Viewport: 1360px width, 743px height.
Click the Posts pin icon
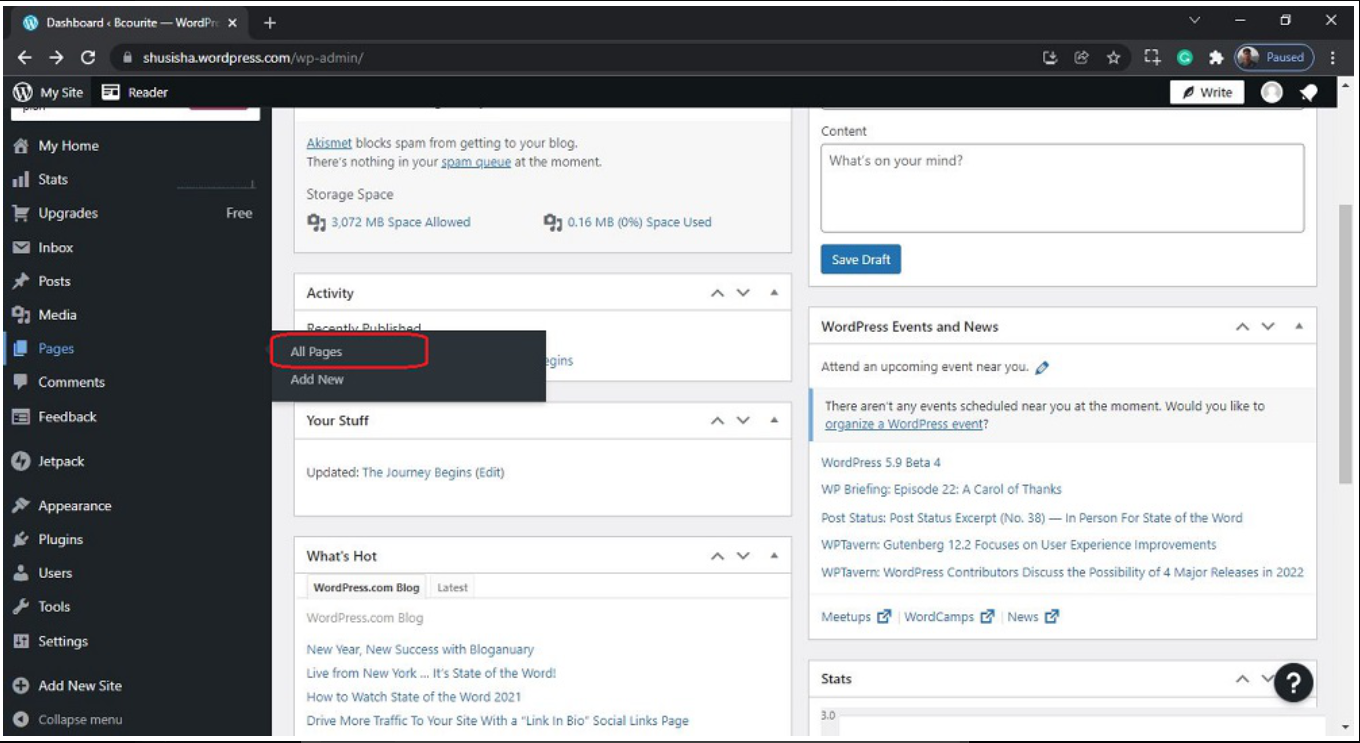pos(21,281)
